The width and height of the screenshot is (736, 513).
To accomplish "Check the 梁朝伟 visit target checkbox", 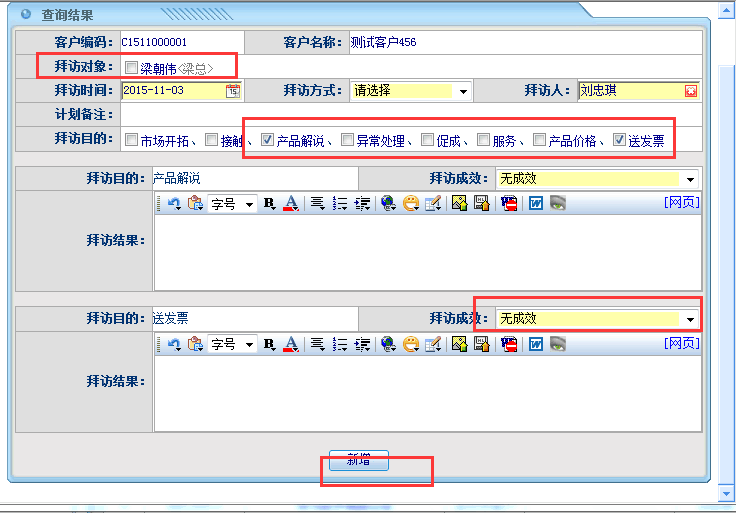I will [x=131, y=67].
